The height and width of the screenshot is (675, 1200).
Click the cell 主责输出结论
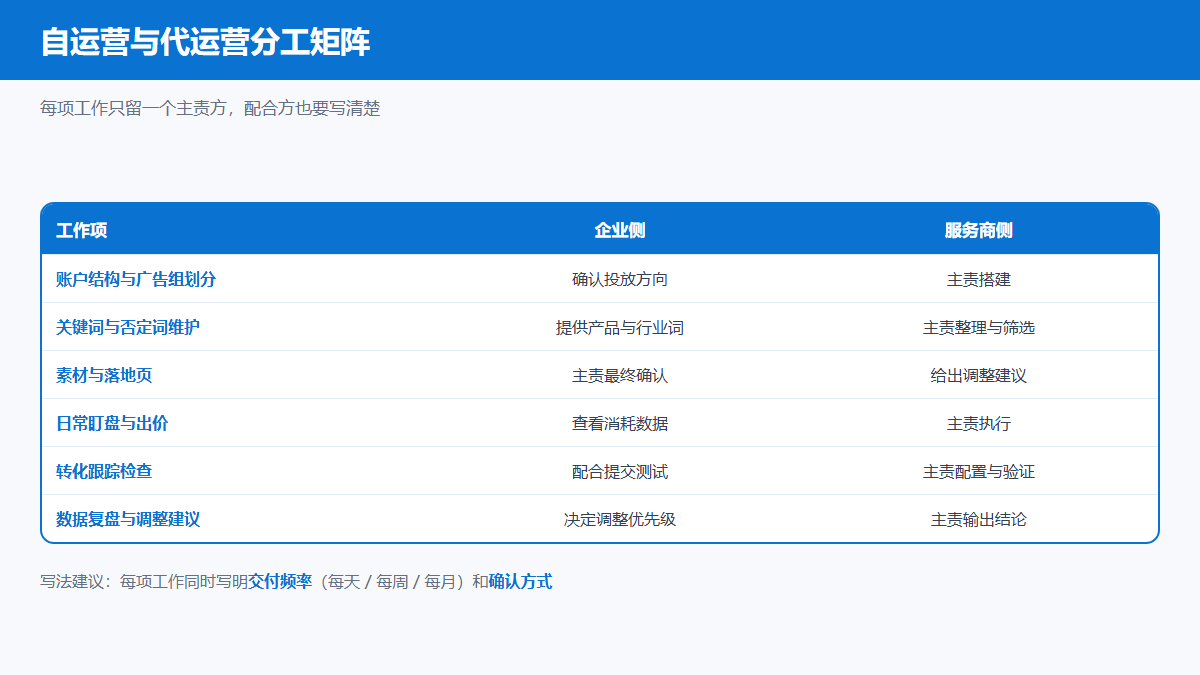[x=979, y=519]
